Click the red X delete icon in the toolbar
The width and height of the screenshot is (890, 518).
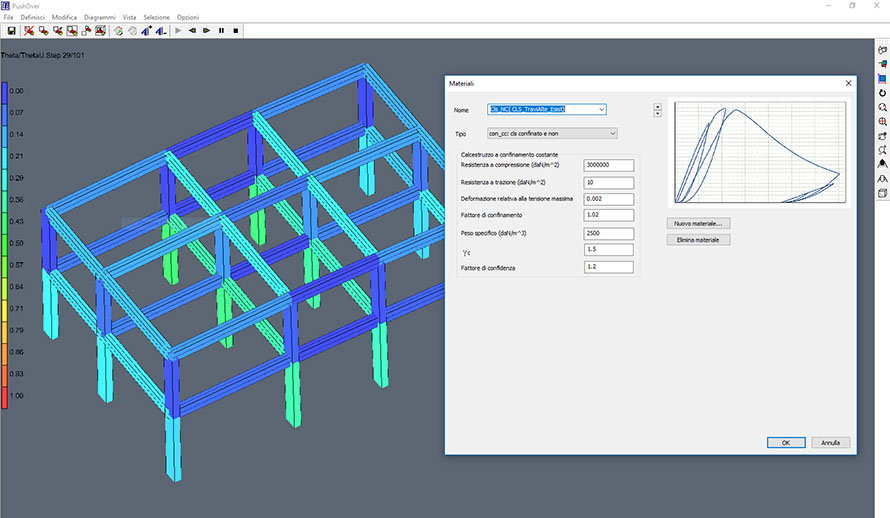(29, 31)
